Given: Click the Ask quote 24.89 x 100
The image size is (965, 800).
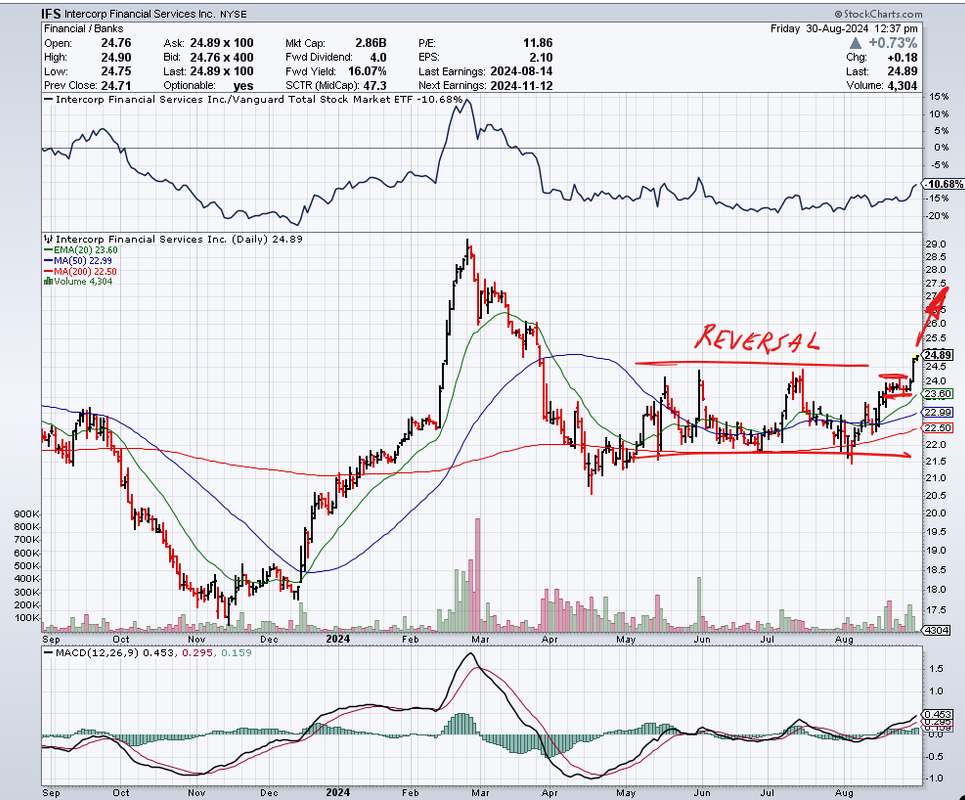Looking at the screenshot, I should (x=222, y=43).
